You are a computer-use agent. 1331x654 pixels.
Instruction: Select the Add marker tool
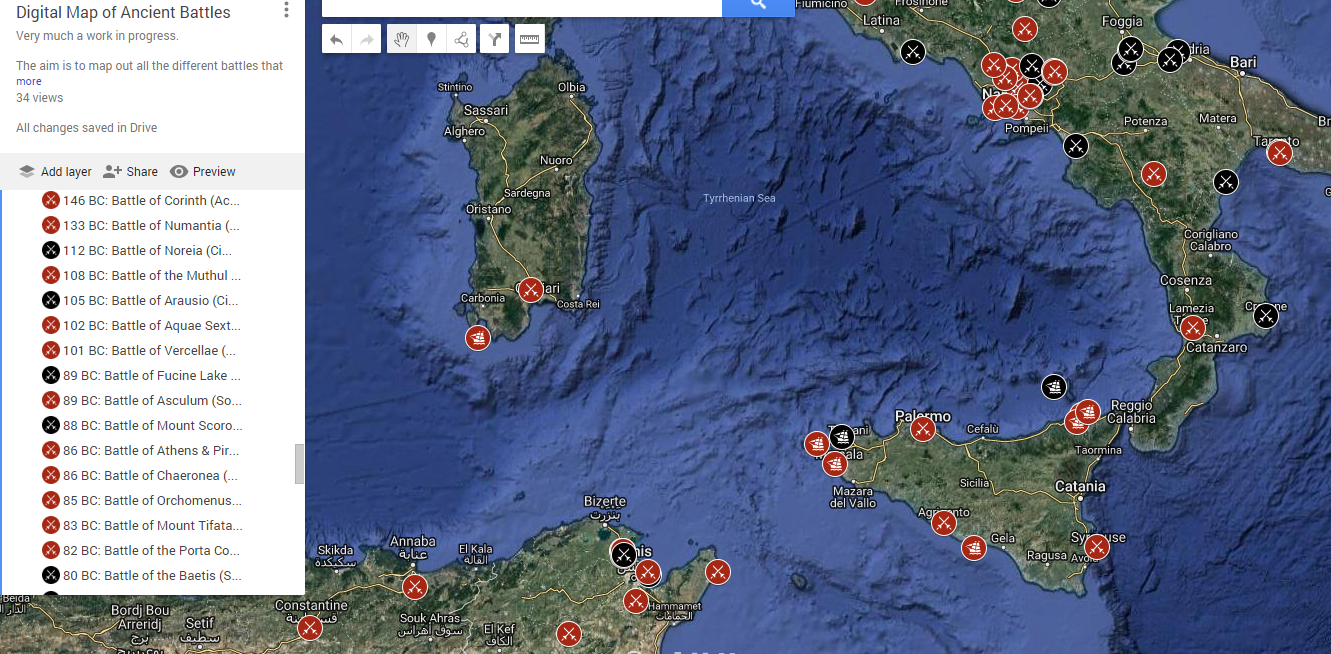point(431,39)
